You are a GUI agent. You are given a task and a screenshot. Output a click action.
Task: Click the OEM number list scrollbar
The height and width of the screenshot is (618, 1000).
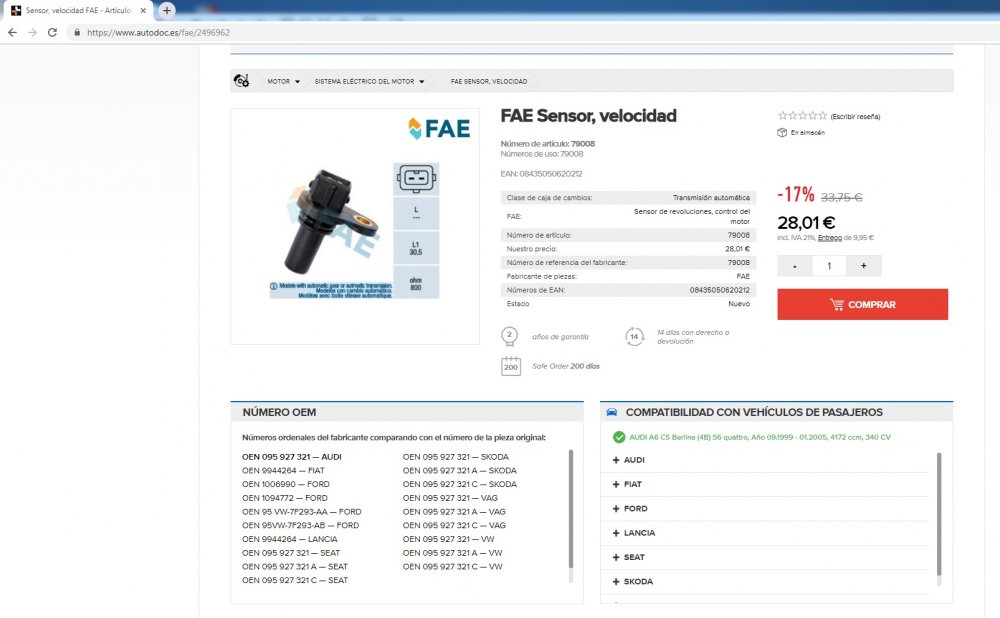tap(571, 508)
